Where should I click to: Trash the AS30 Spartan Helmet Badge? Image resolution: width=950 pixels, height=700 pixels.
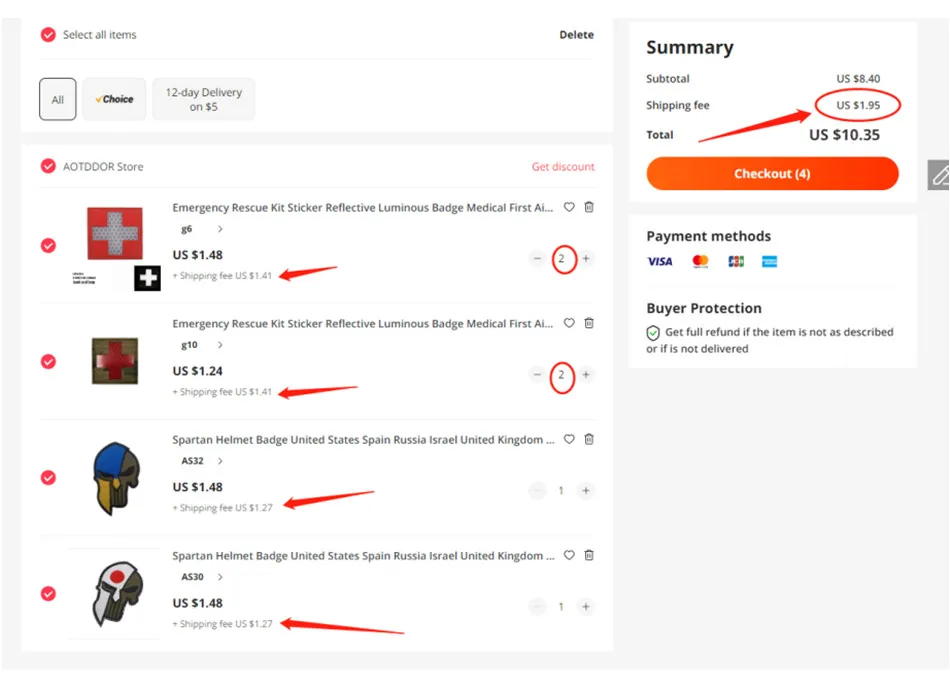589,555
